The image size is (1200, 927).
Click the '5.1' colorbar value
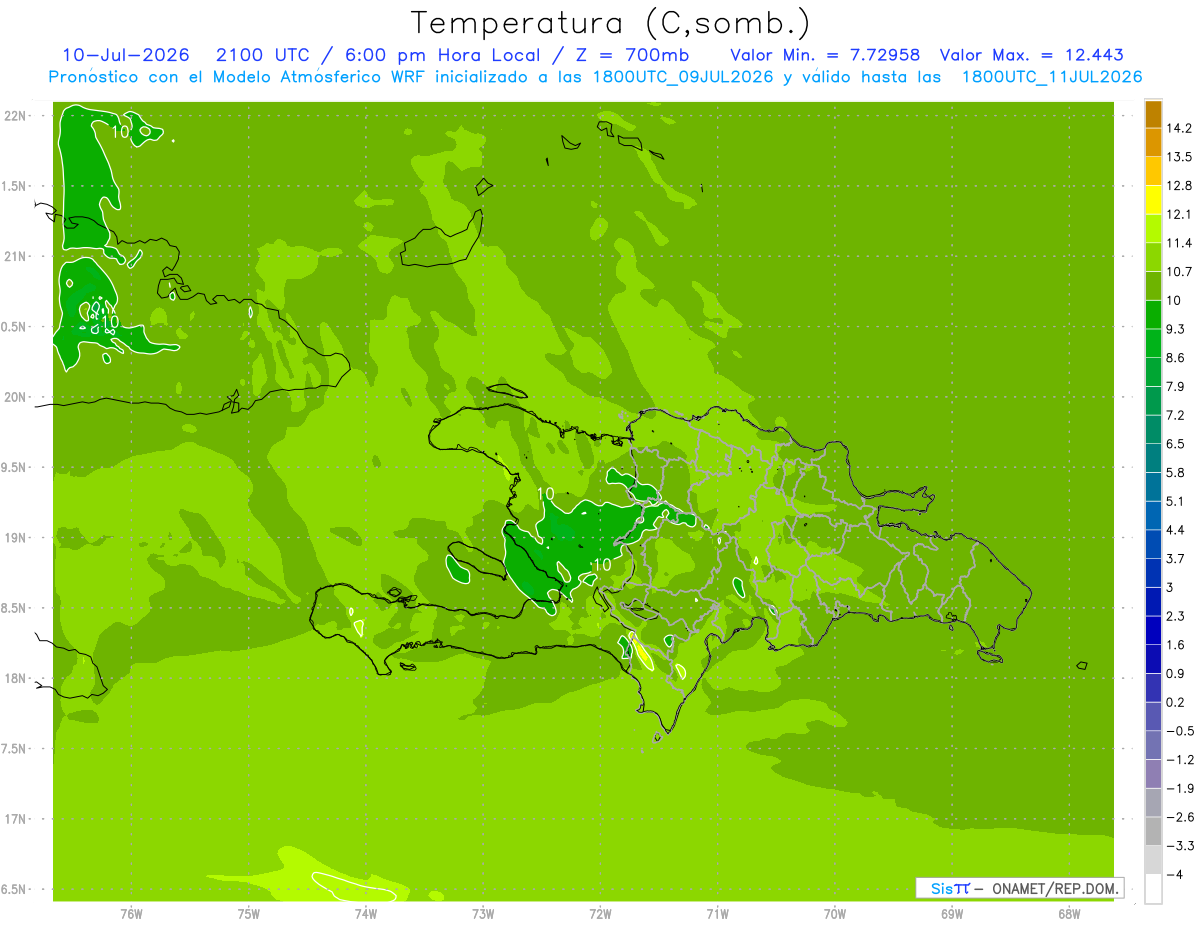[x=1176, y=501]
